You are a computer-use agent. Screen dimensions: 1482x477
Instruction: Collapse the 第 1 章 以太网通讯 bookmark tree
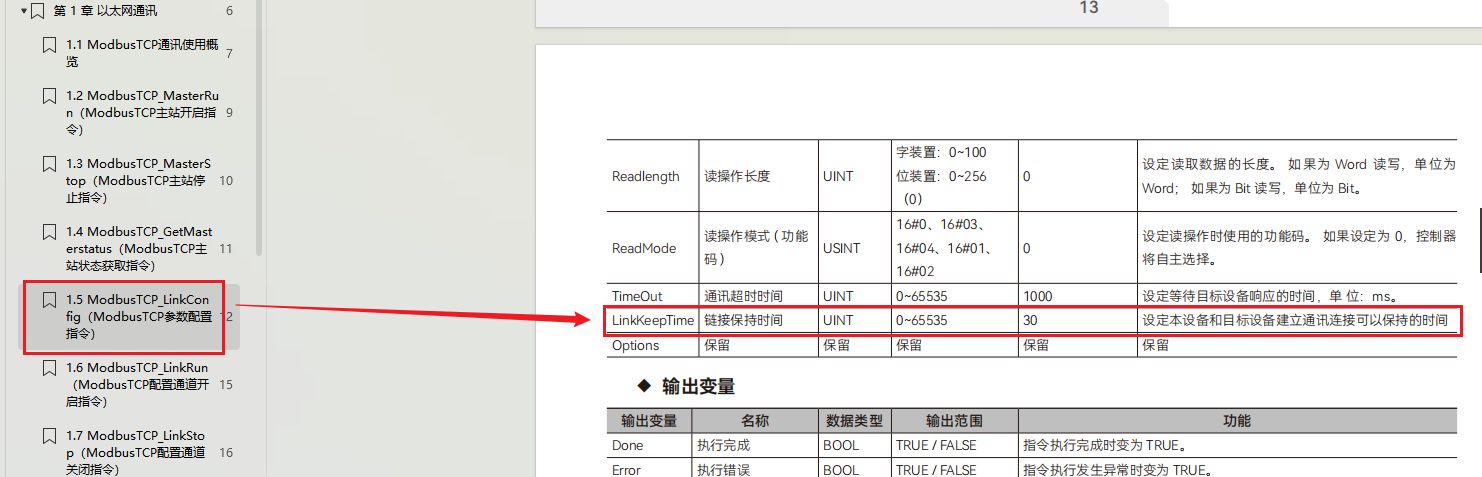tap(23, 12)
